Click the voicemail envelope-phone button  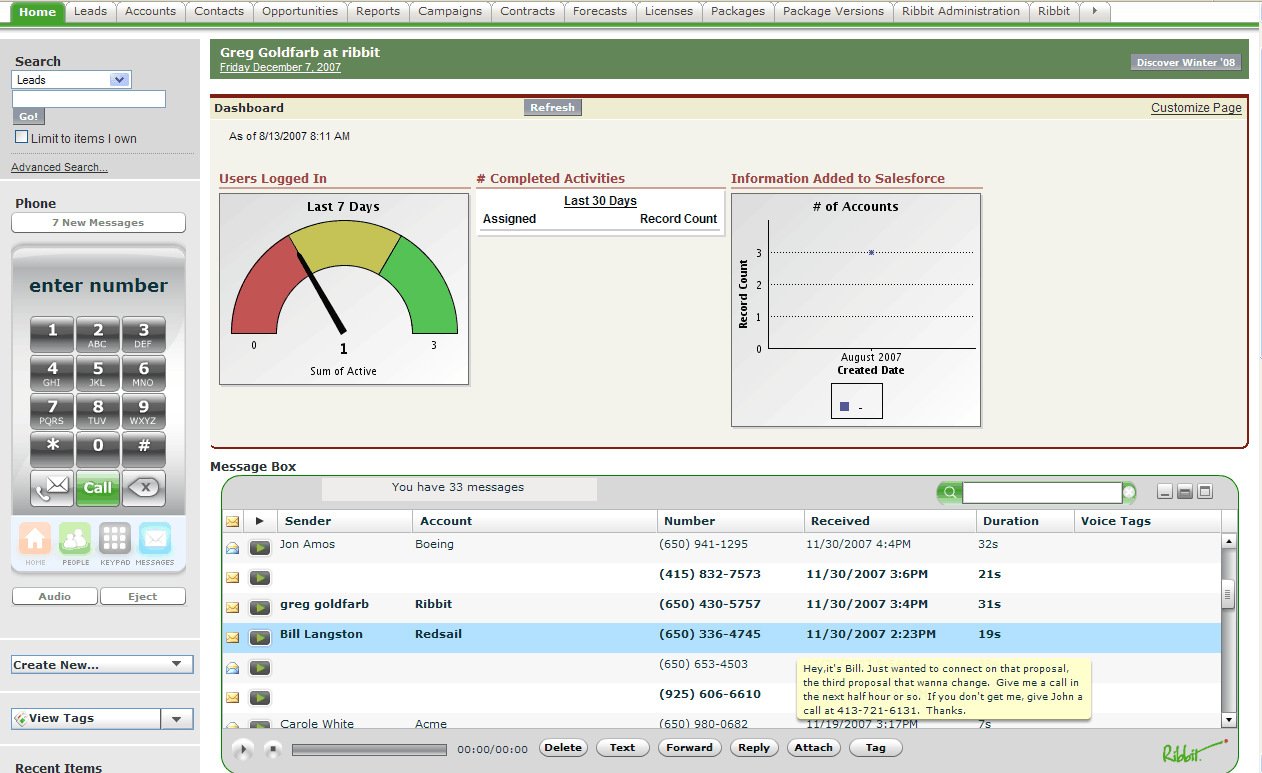pyautogui.click(x=52, y=488)
